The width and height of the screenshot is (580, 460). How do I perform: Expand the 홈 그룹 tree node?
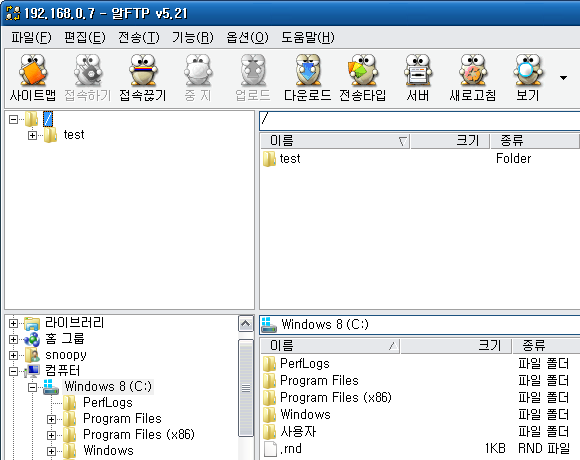13,339
